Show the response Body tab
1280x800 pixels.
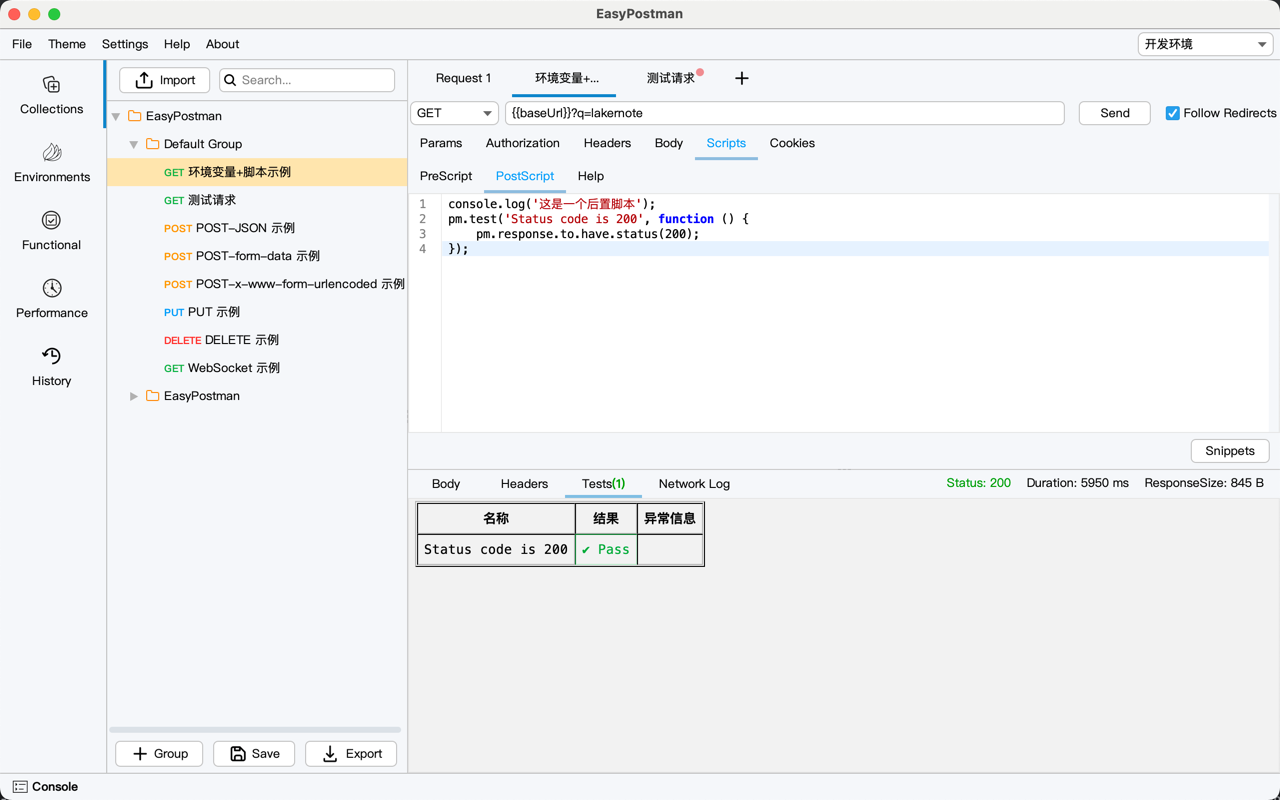coord(446,484)
